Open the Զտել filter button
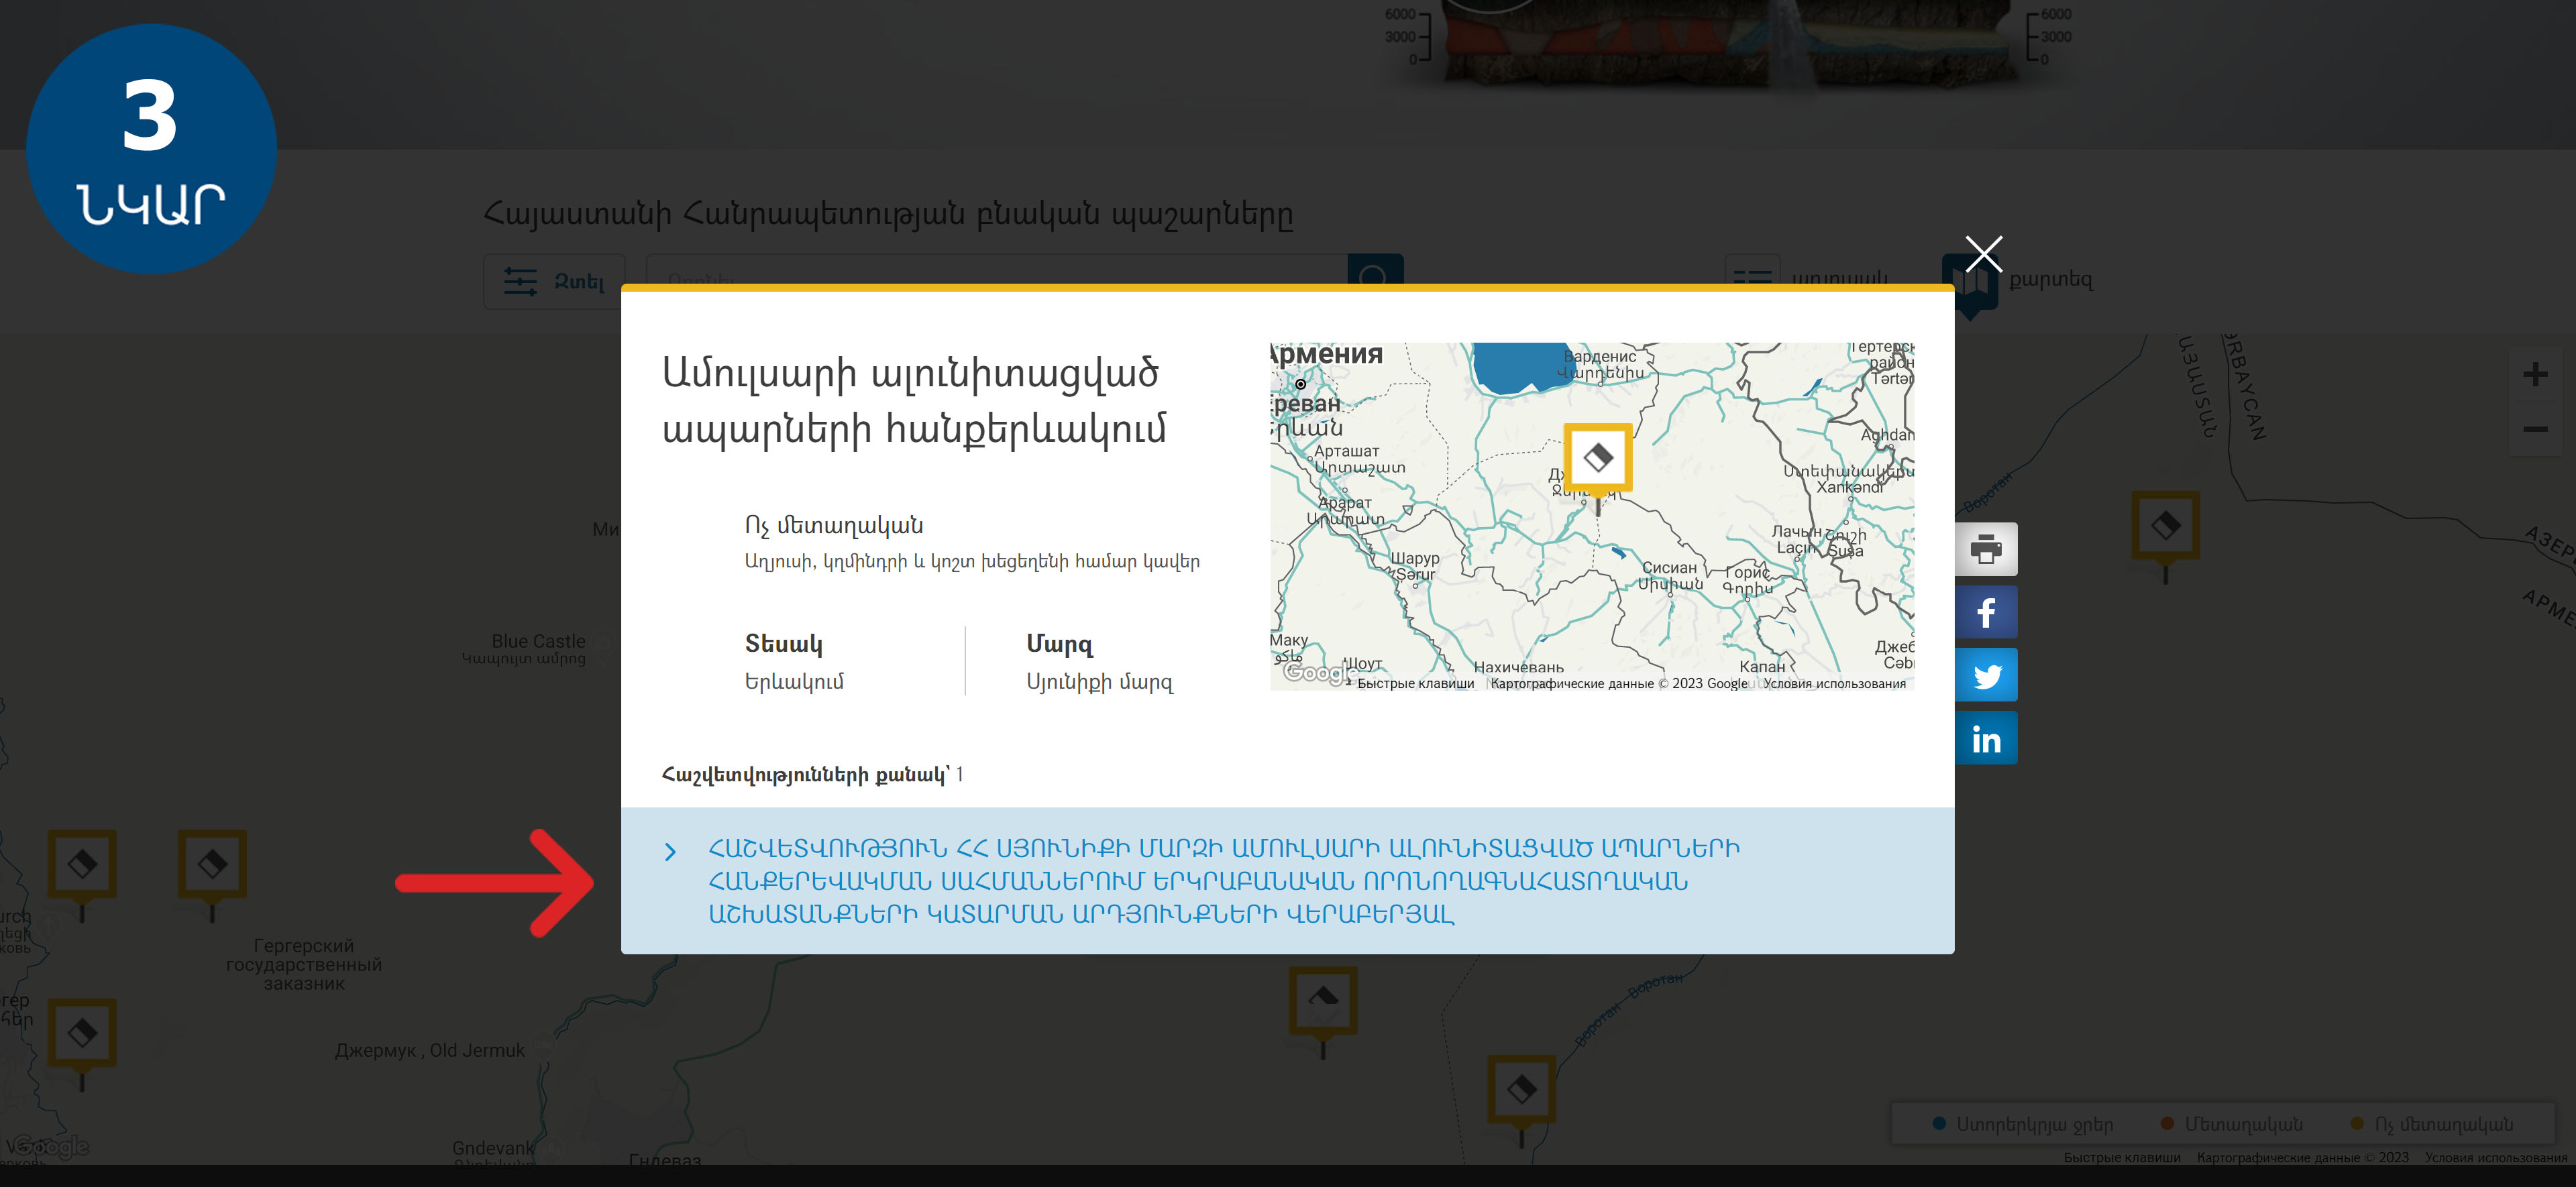This screenshot has height=1187, width=2576. [x=554, y=282]
